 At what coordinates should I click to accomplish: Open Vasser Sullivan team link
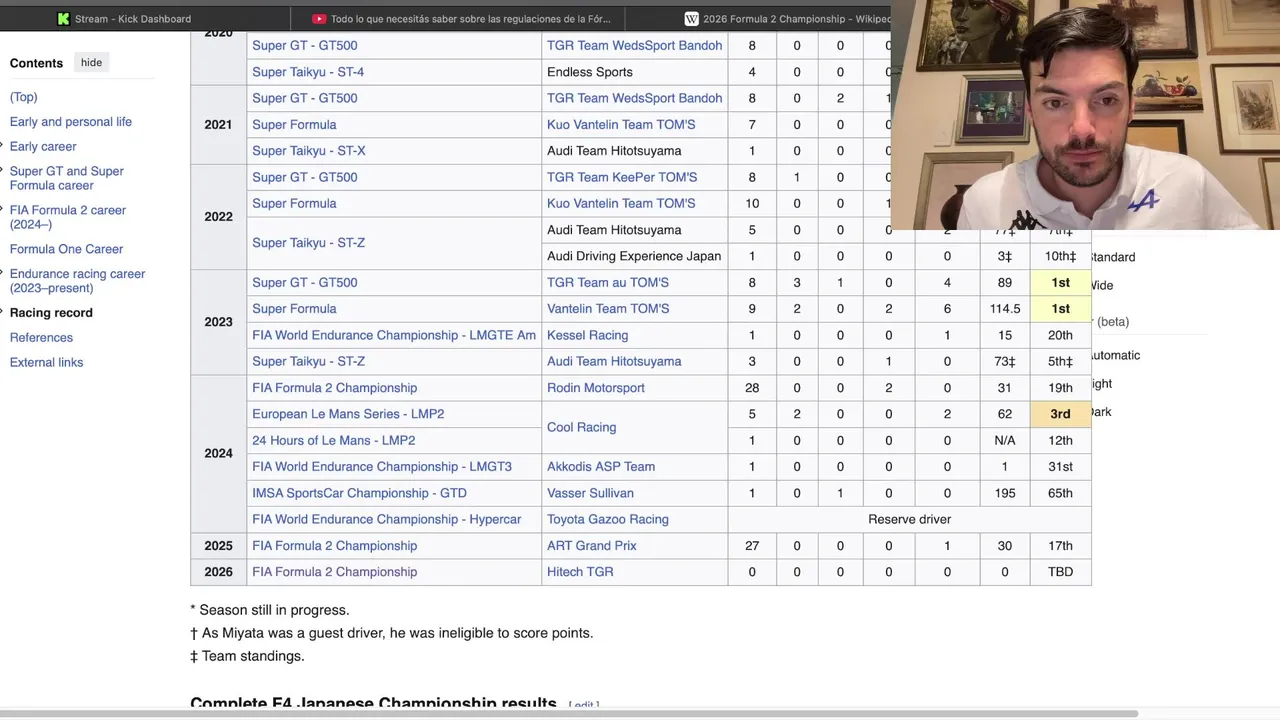tap(590, 493)
